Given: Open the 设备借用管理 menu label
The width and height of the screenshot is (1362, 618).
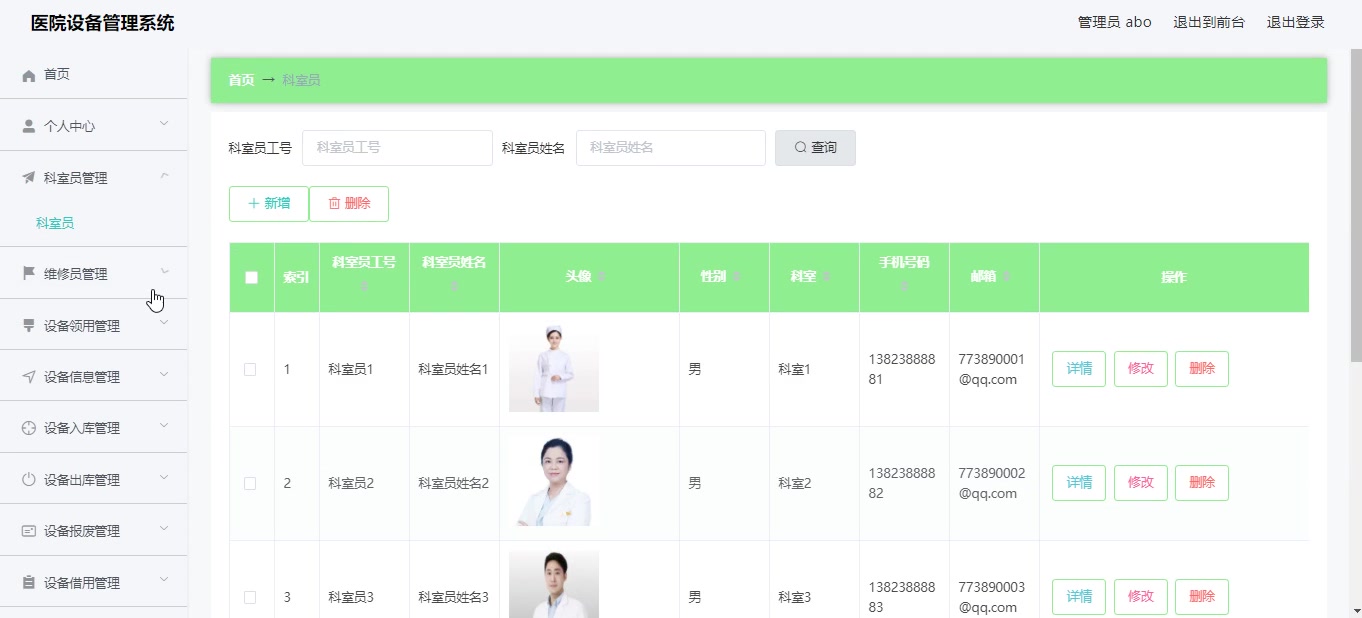Looking at the screenshot, I should click(82, 583).
